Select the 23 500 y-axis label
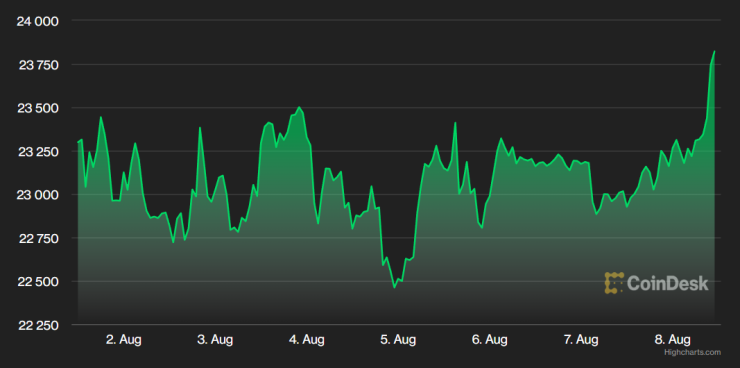The height and width of the screenshot is (368, 740). 38,109
